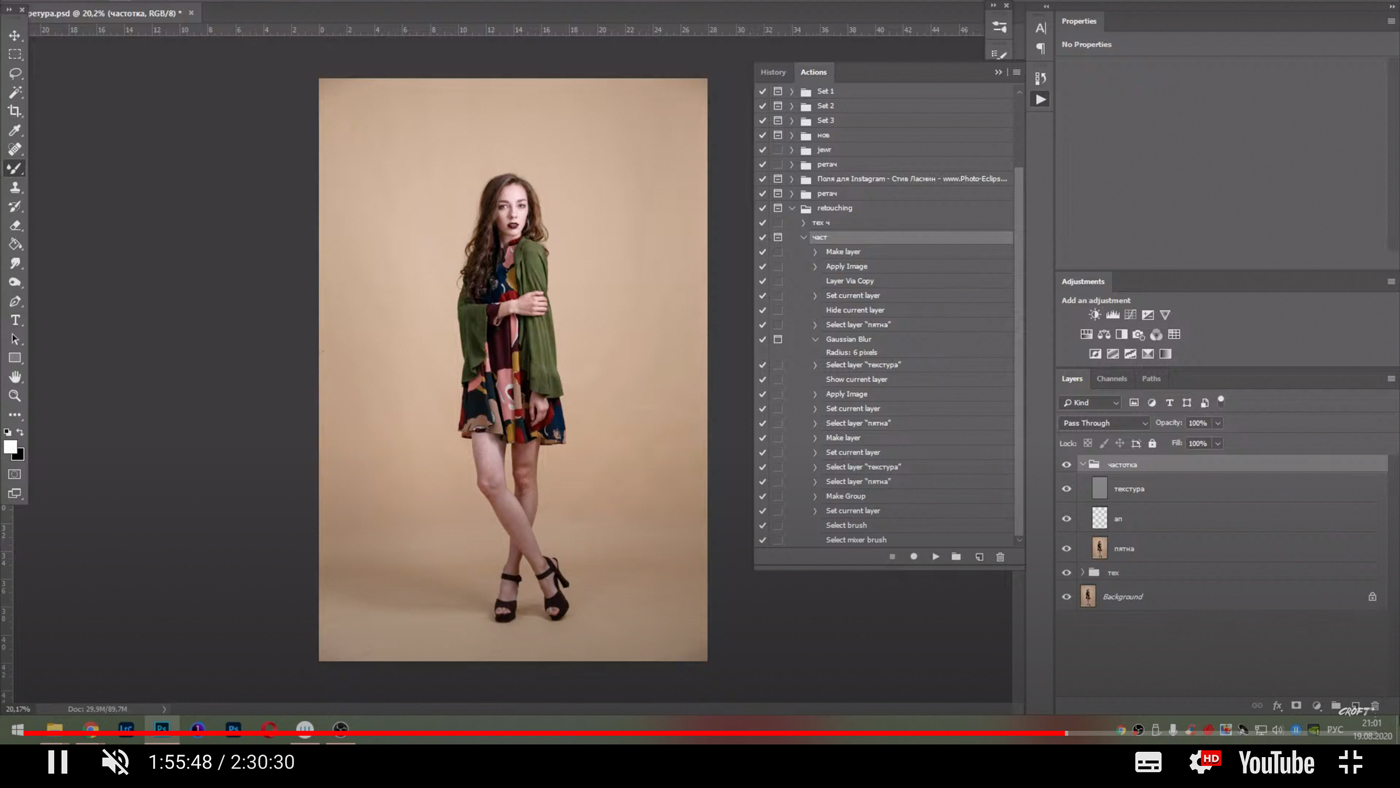Screen dimensions: 1400x788
Task: Hide the Background layer via eye icon
Action: tap(1066, 597)
